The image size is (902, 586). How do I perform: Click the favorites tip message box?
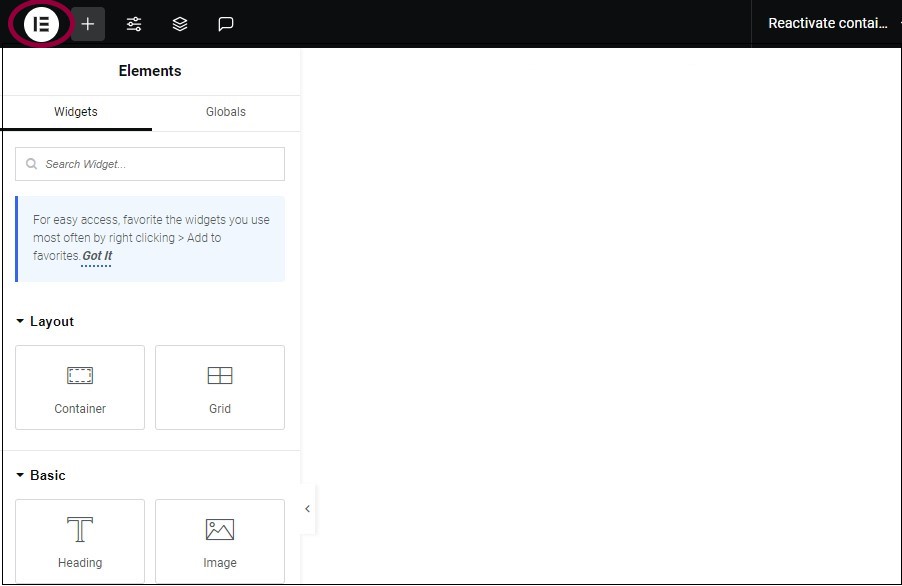click(150, 239)
